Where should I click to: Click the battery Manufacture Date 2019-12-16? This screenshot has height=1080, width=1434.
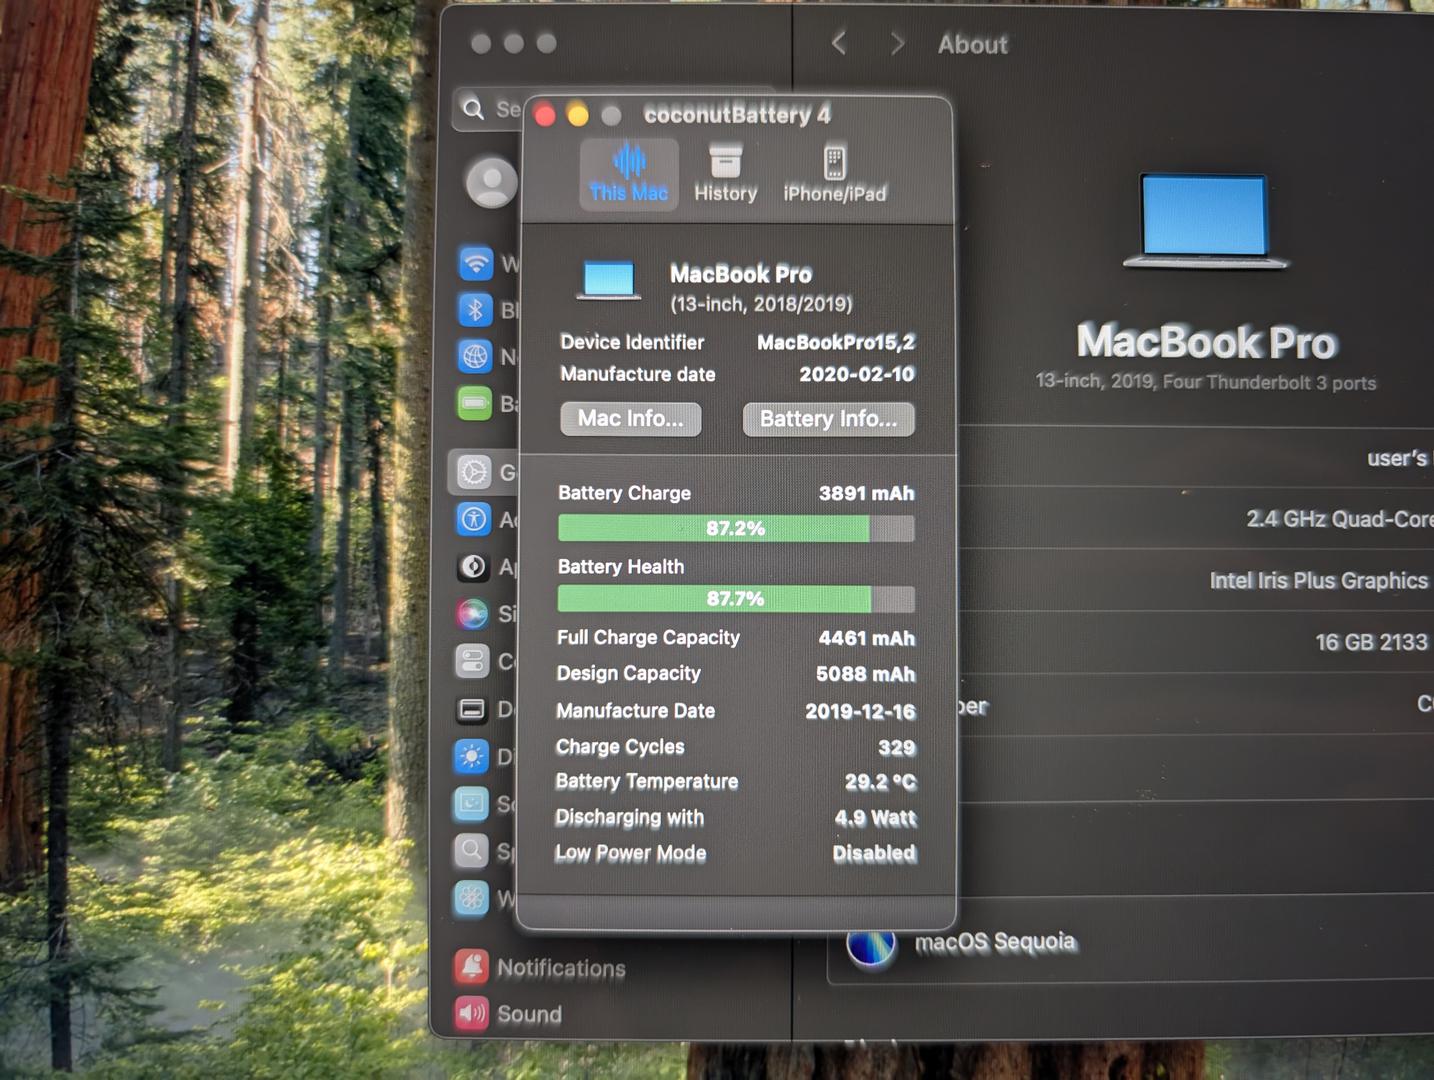tap(861, 711)
